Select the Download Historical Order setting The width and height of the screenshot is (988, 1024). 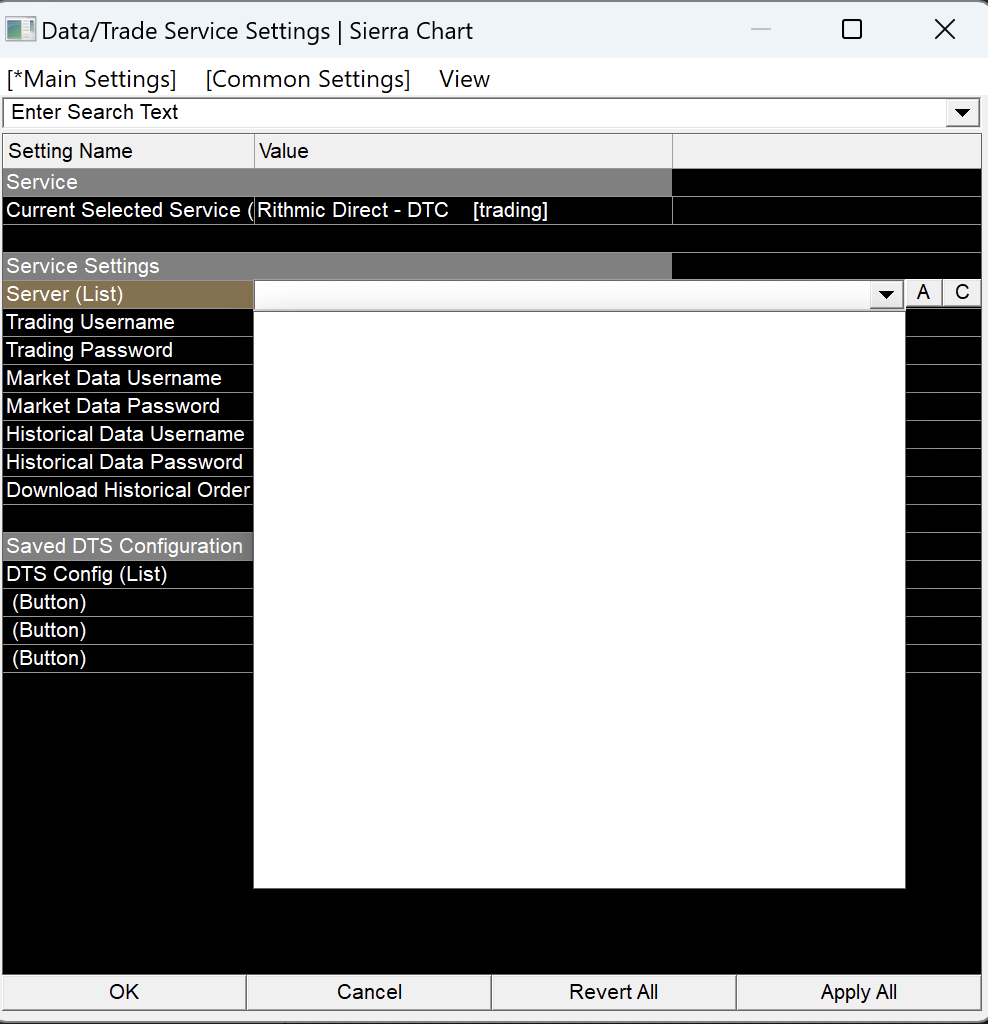[128, 491]
